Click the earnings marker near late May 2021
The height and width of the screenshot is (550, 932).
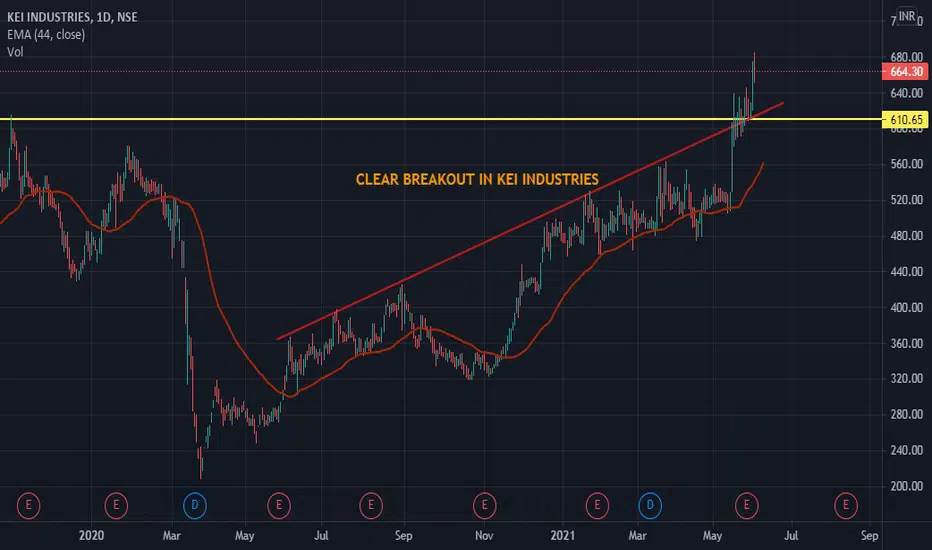point(747,506)
